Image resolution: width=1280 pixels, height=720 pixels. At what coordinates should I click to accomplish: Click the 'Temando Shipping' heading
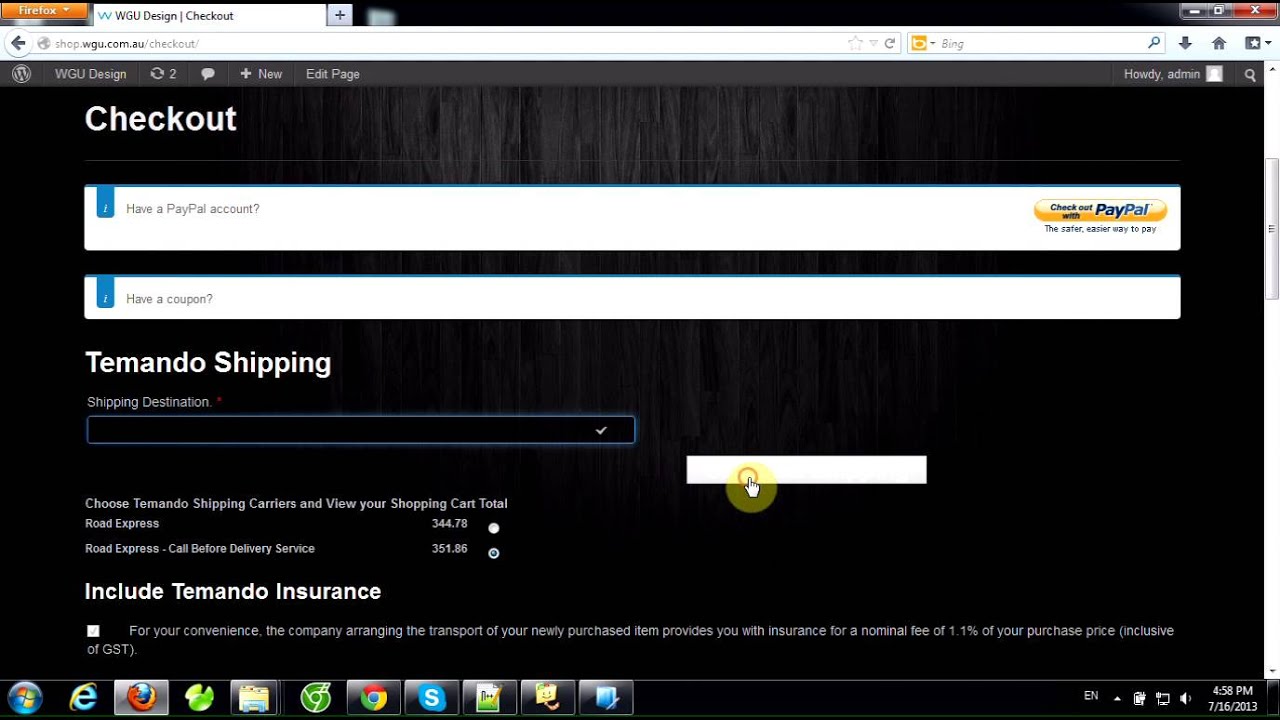[x=208, y=362]
